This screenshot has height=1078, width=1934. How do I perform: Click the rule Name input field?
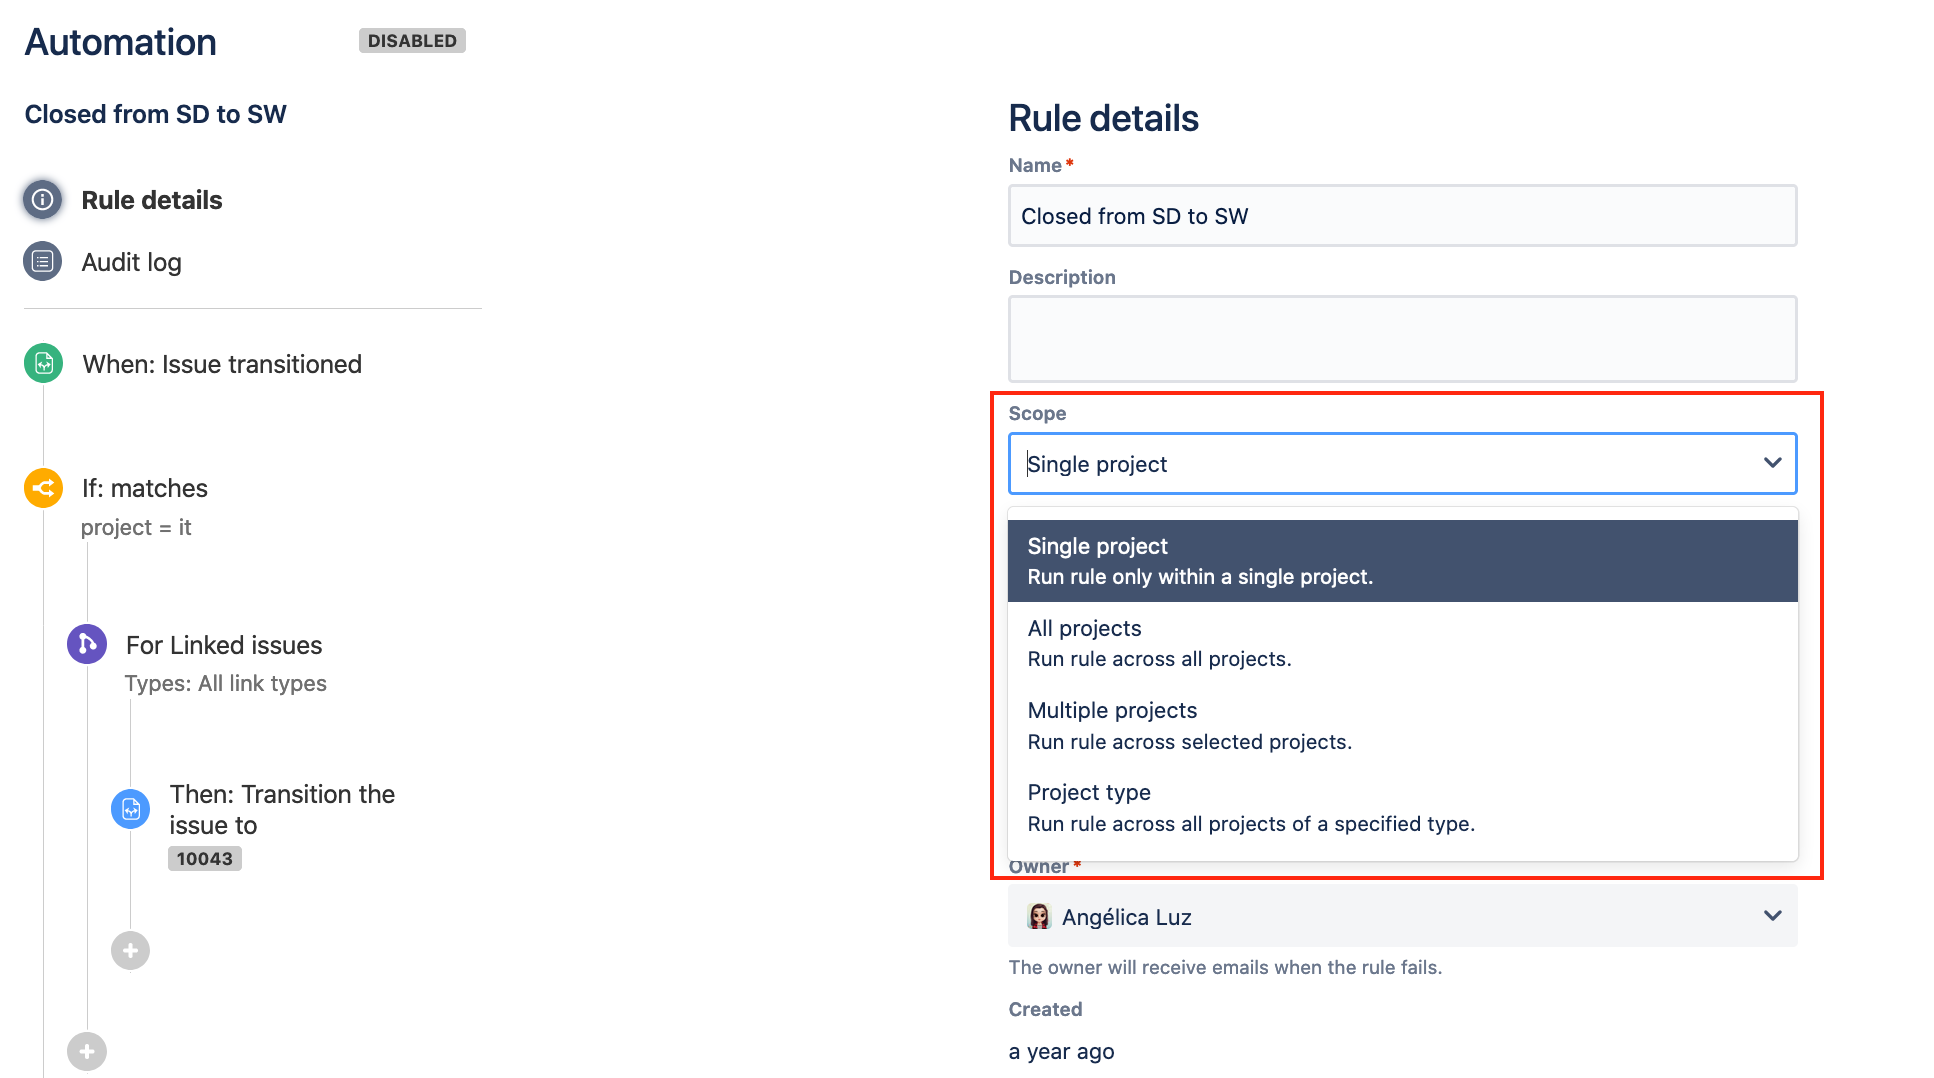pyautogui.click(x=1402, y=216)
